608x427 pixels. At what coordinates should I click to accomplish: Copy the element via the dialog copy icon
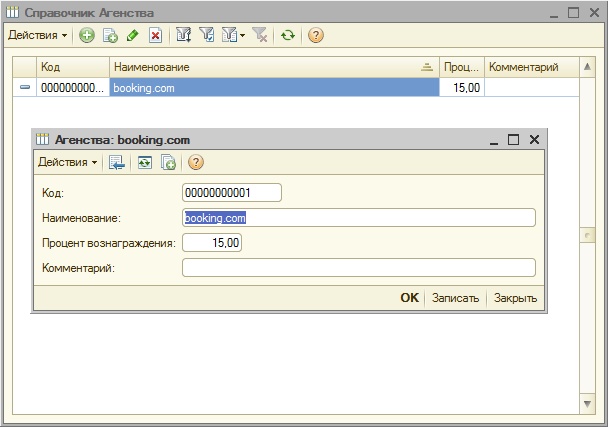pyautogui.click(x=168, y=162)
